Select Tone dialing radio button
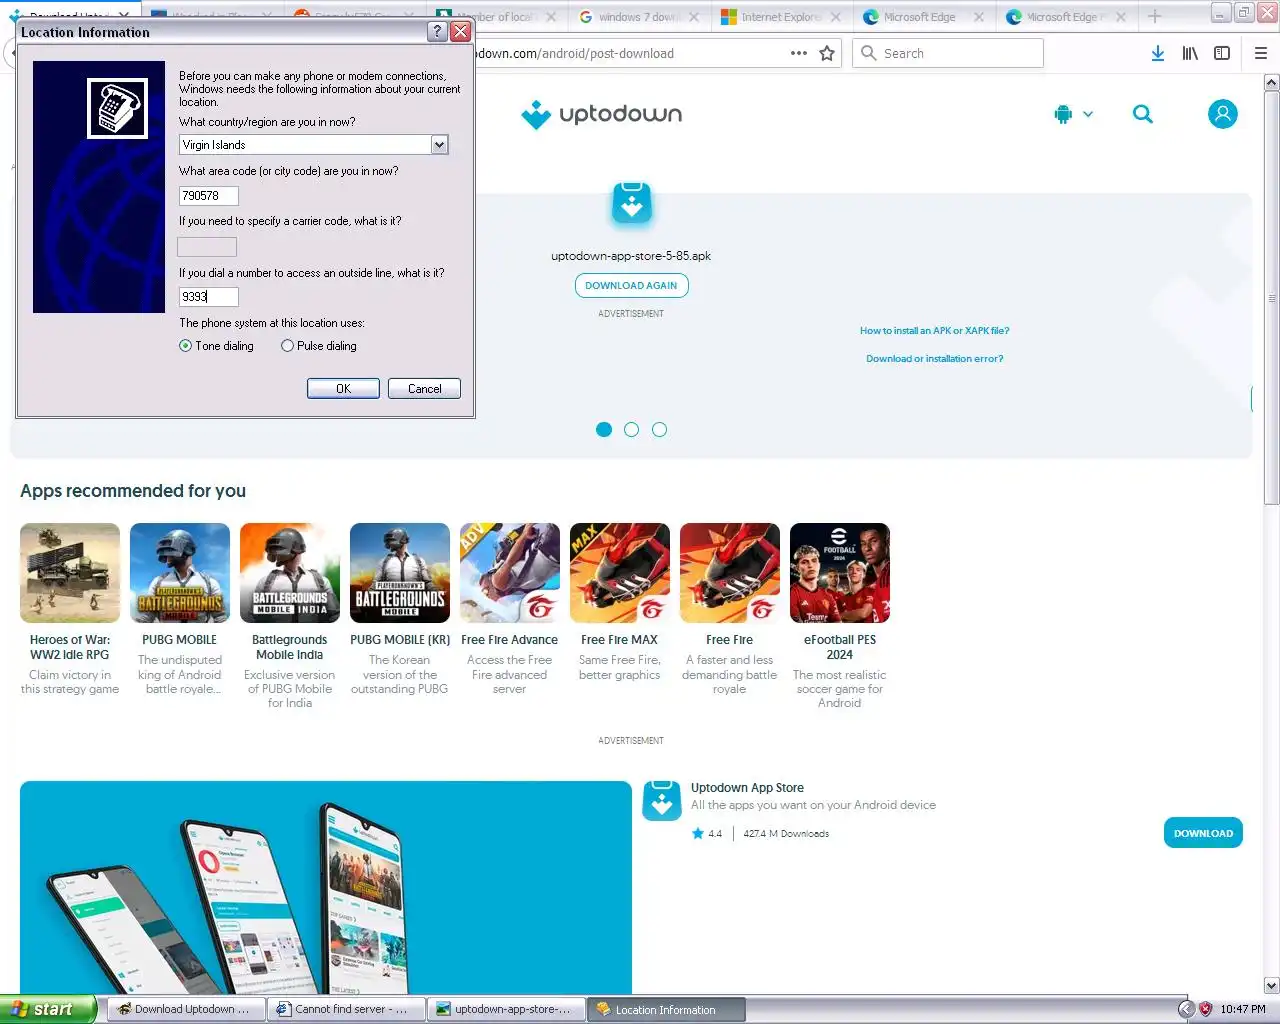This screenshot has height=1024, width=1280. [216, 346]
